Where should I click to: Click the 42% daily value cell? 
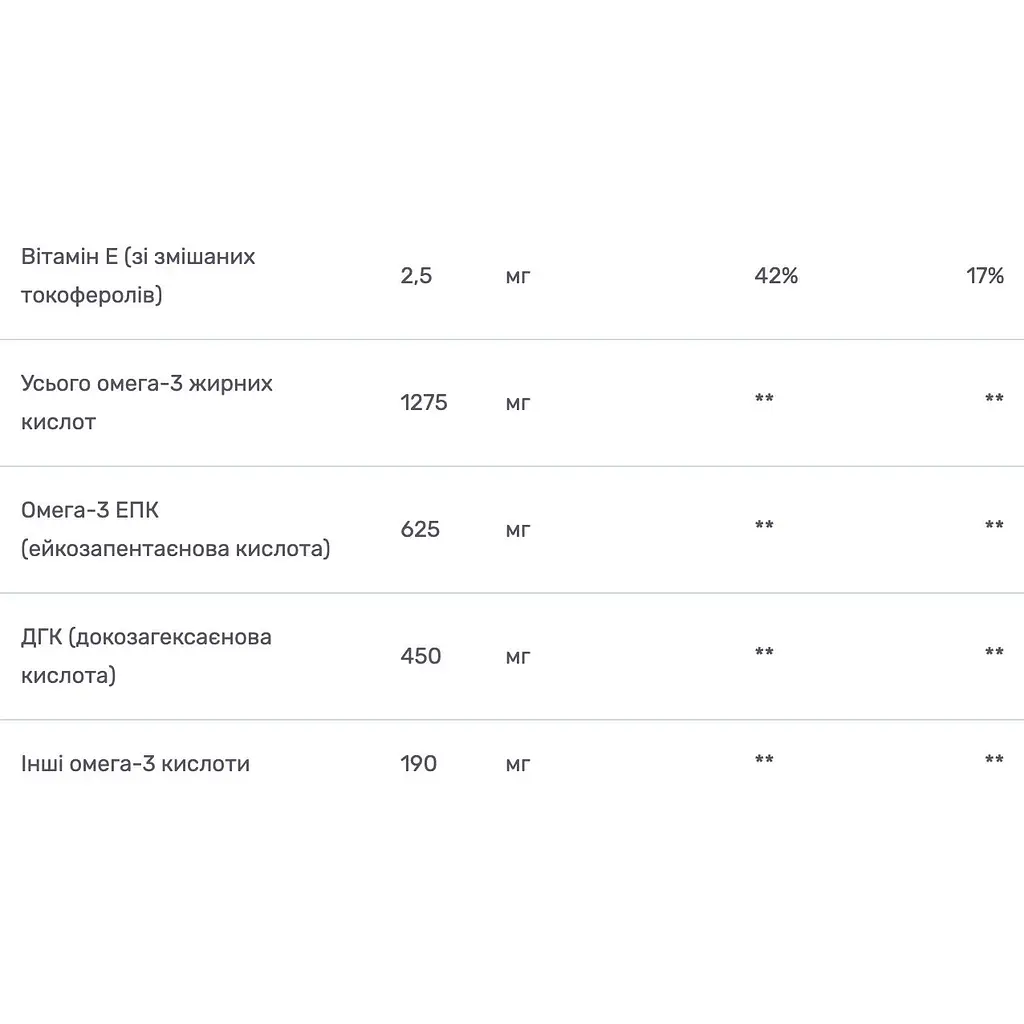(776, 276)
